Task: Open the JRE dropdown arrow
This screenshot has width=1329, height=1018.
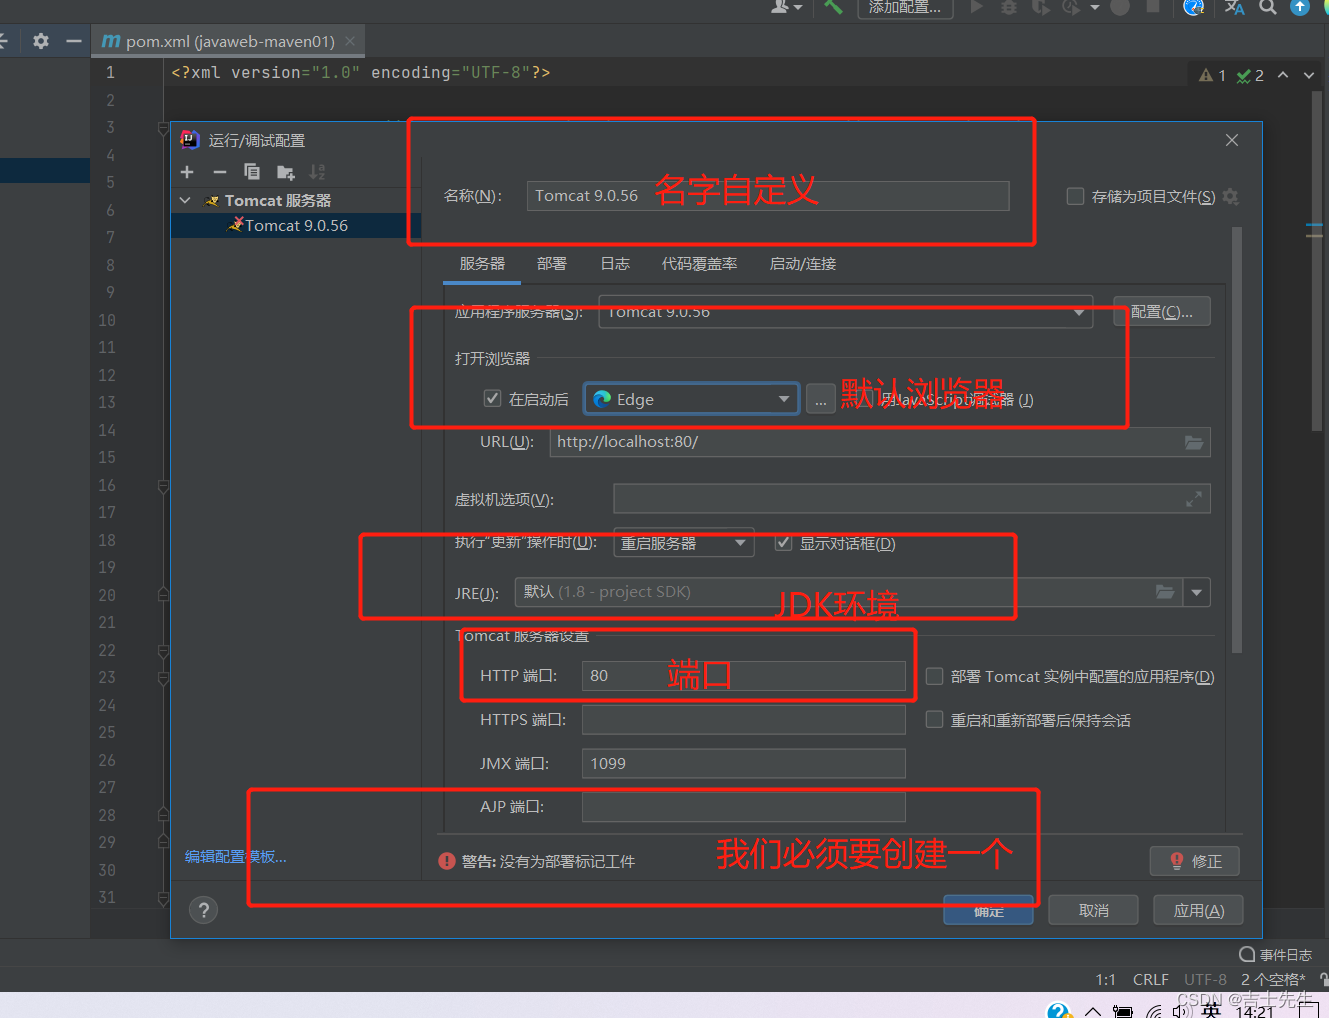Action: point(1197,592)
